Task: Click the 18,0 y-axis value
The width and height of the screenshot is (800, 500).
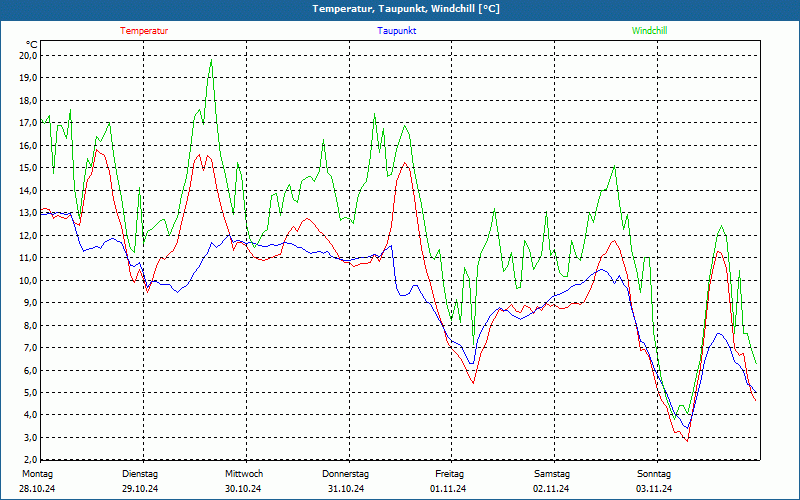Action: (29, 101)
